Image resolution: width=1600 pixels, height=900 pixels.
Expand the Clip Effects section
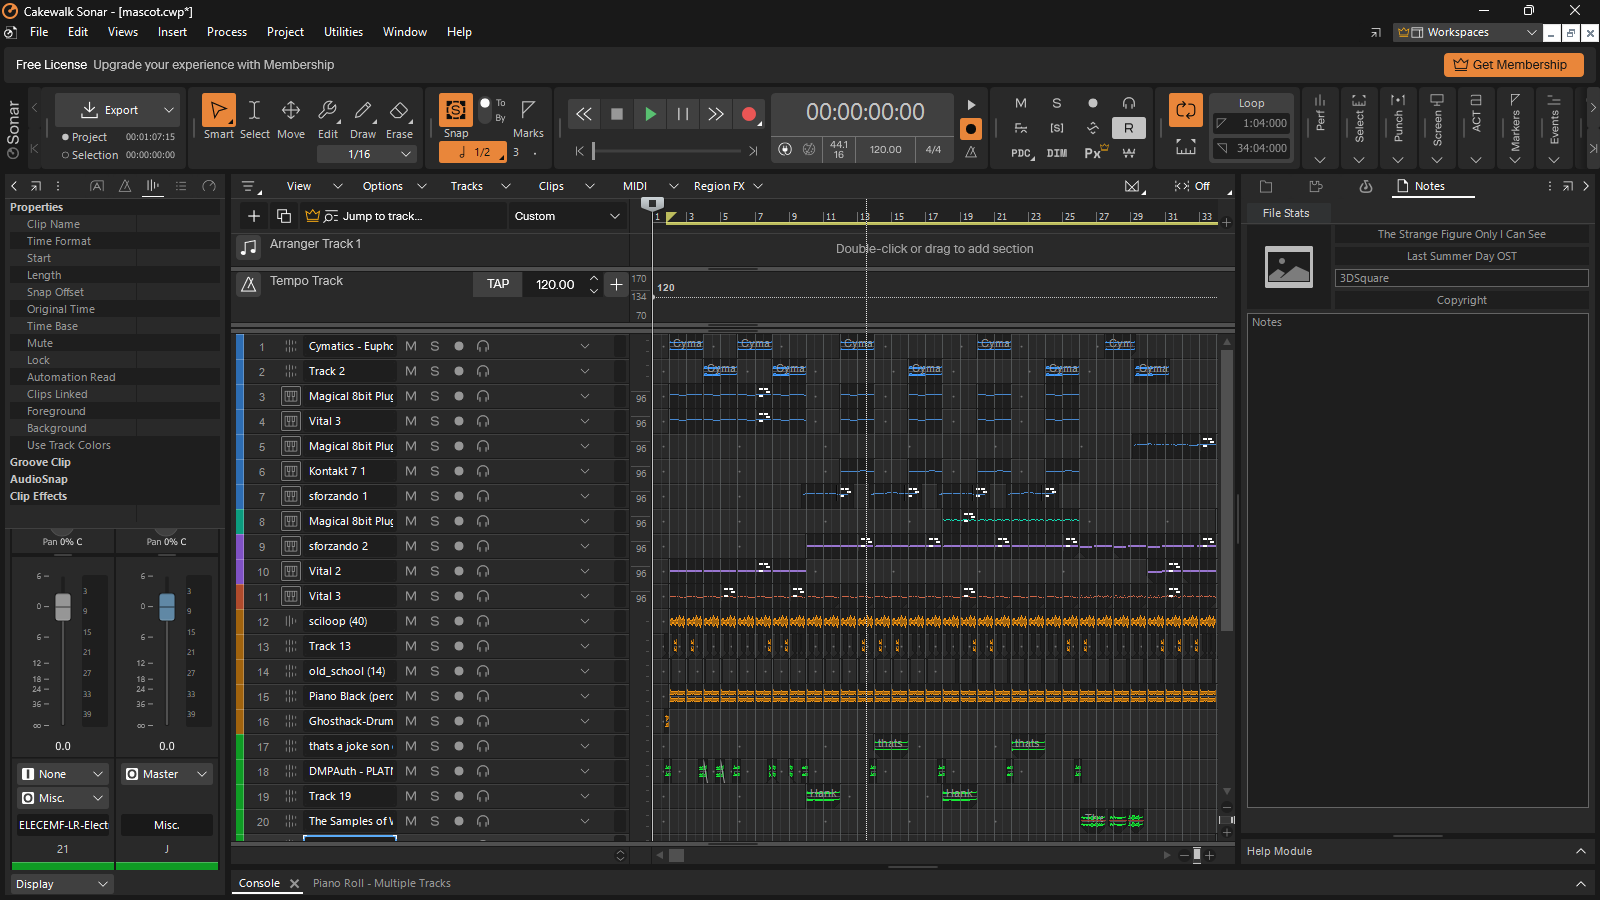tap(38, 496)
